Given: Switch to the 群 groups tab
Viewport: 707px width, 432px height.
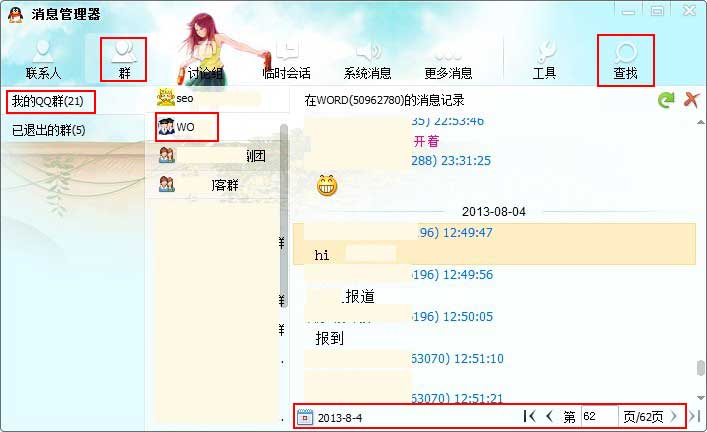Looking at the screenshot, I should [x=124, y=60].
